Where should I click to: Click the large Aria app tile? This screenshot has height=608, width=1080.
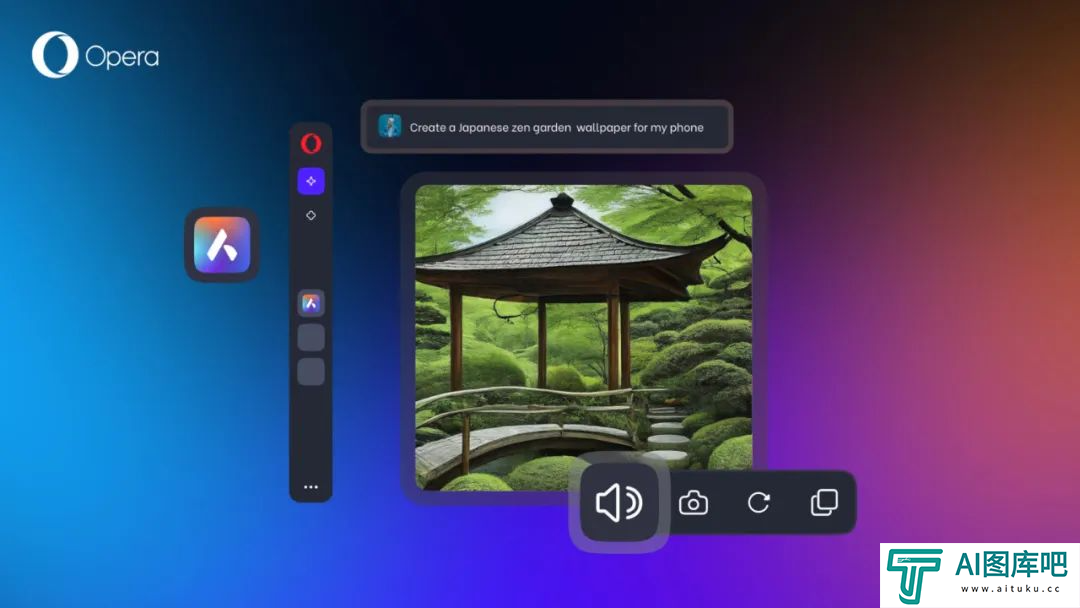222,245
